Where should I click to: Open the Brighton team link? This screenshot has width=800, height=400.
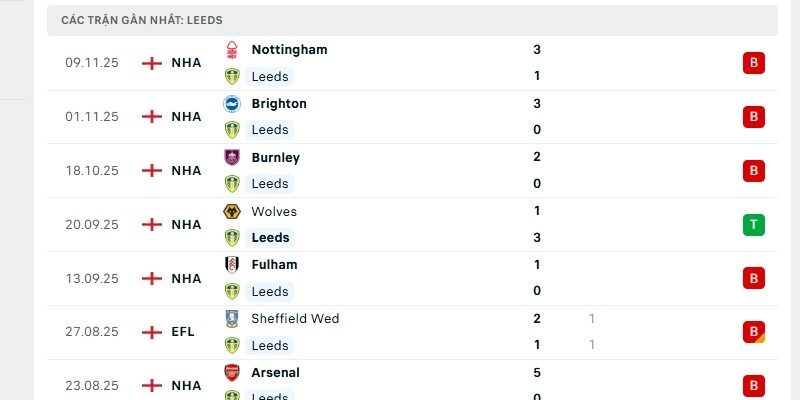pyautogui.click(x=279, y=103)
